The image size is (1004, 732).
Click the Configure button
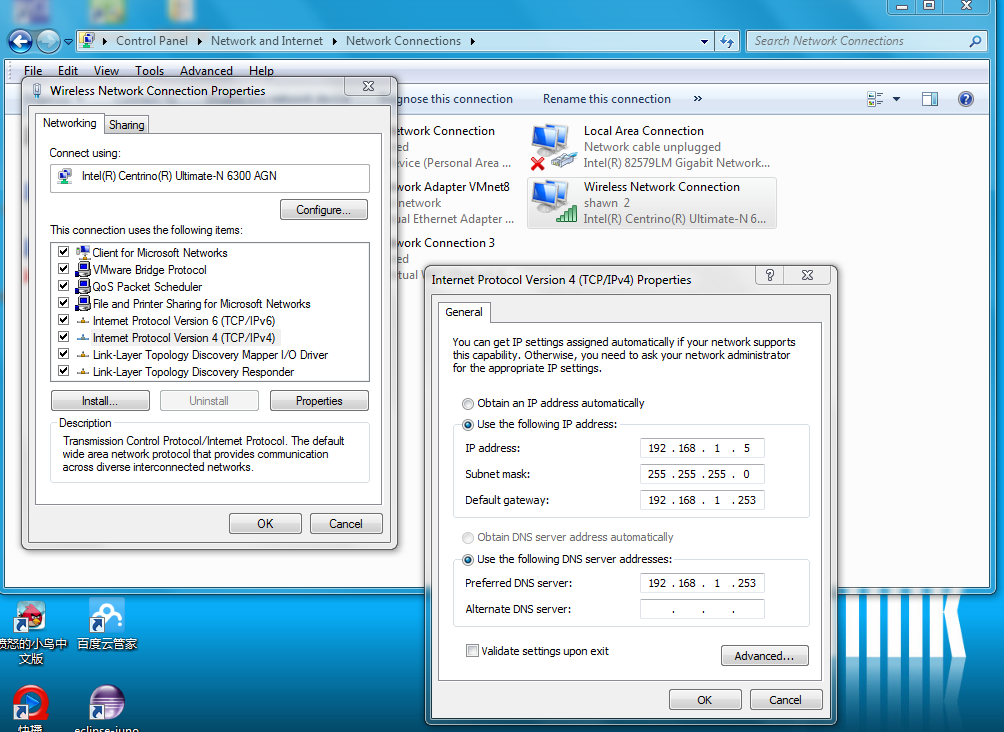[x=323, y=210]
